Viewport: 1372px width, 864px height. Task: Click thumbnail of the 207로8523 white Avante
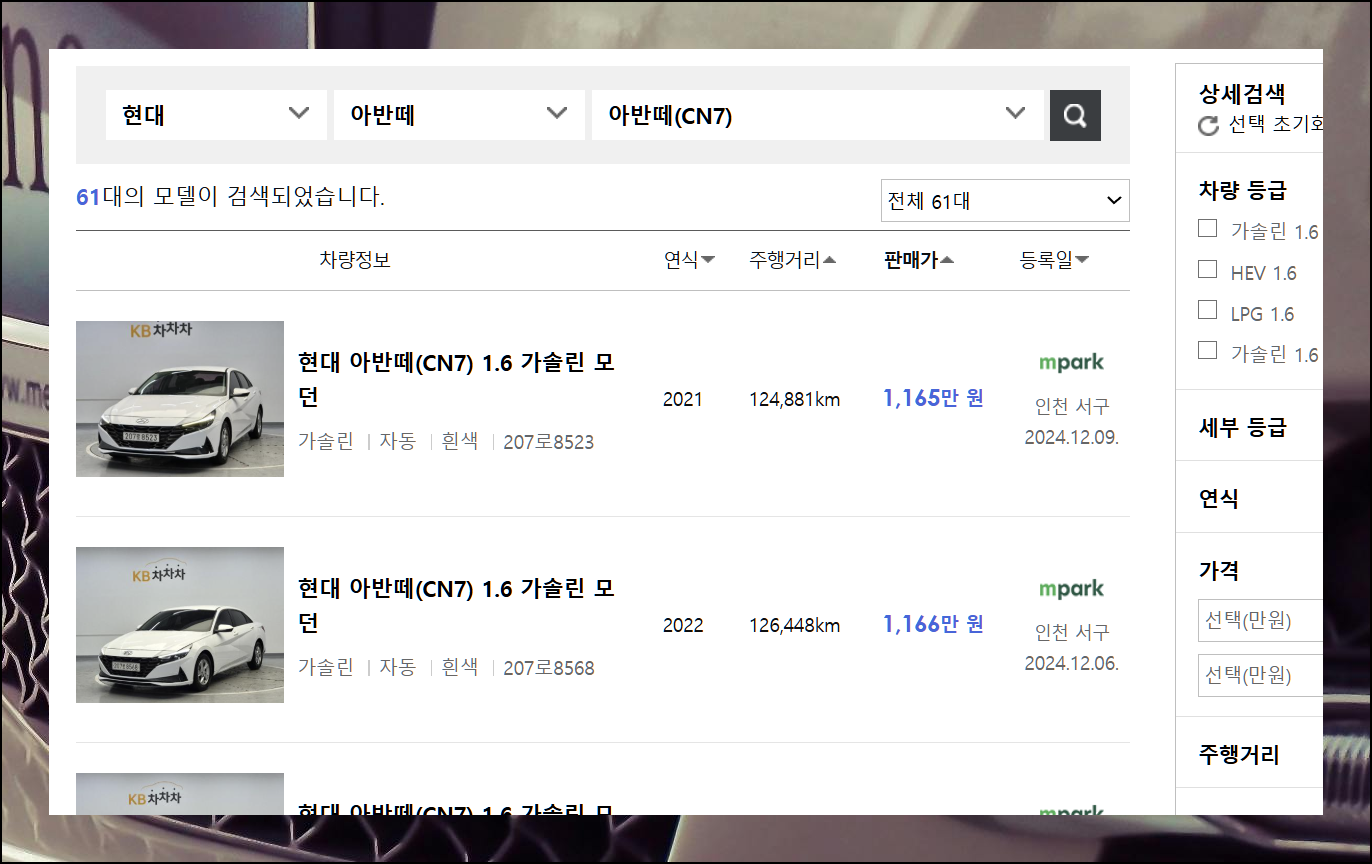point(180,399)
